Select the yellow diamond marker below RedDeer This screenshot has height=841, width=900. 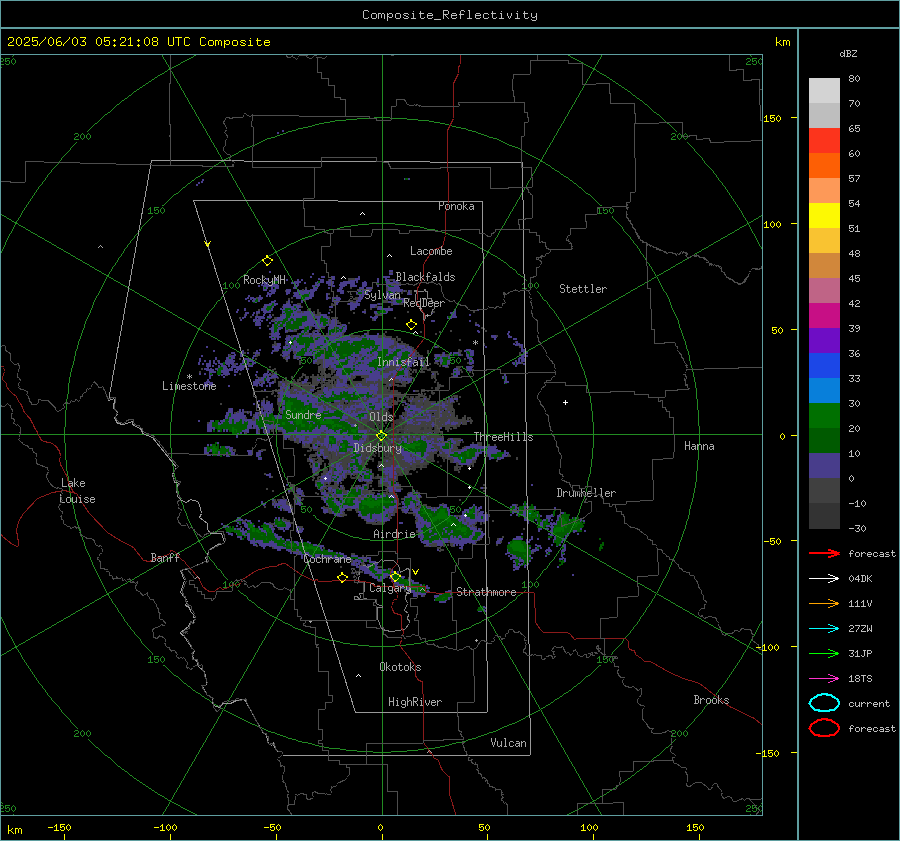pyautogui.click(x=411, y=325)
